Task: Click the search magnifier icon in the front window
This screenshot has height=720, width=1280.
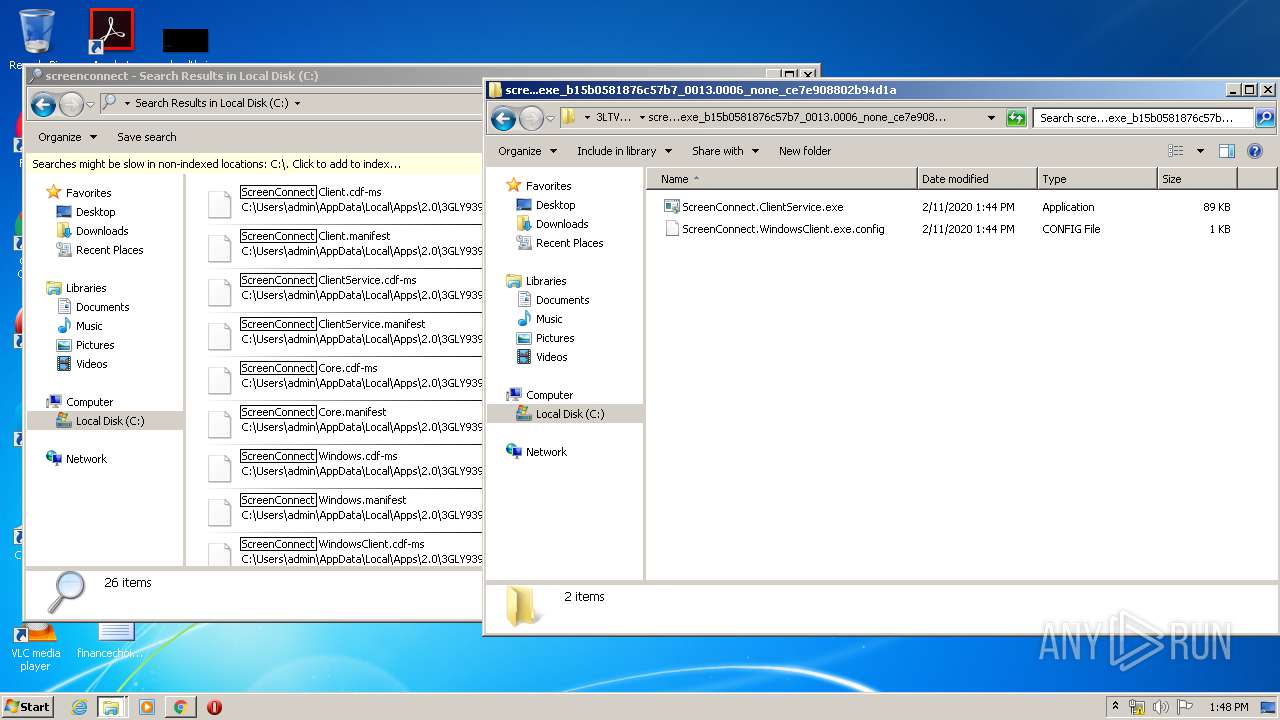Action: click(x=1264, y=118)
